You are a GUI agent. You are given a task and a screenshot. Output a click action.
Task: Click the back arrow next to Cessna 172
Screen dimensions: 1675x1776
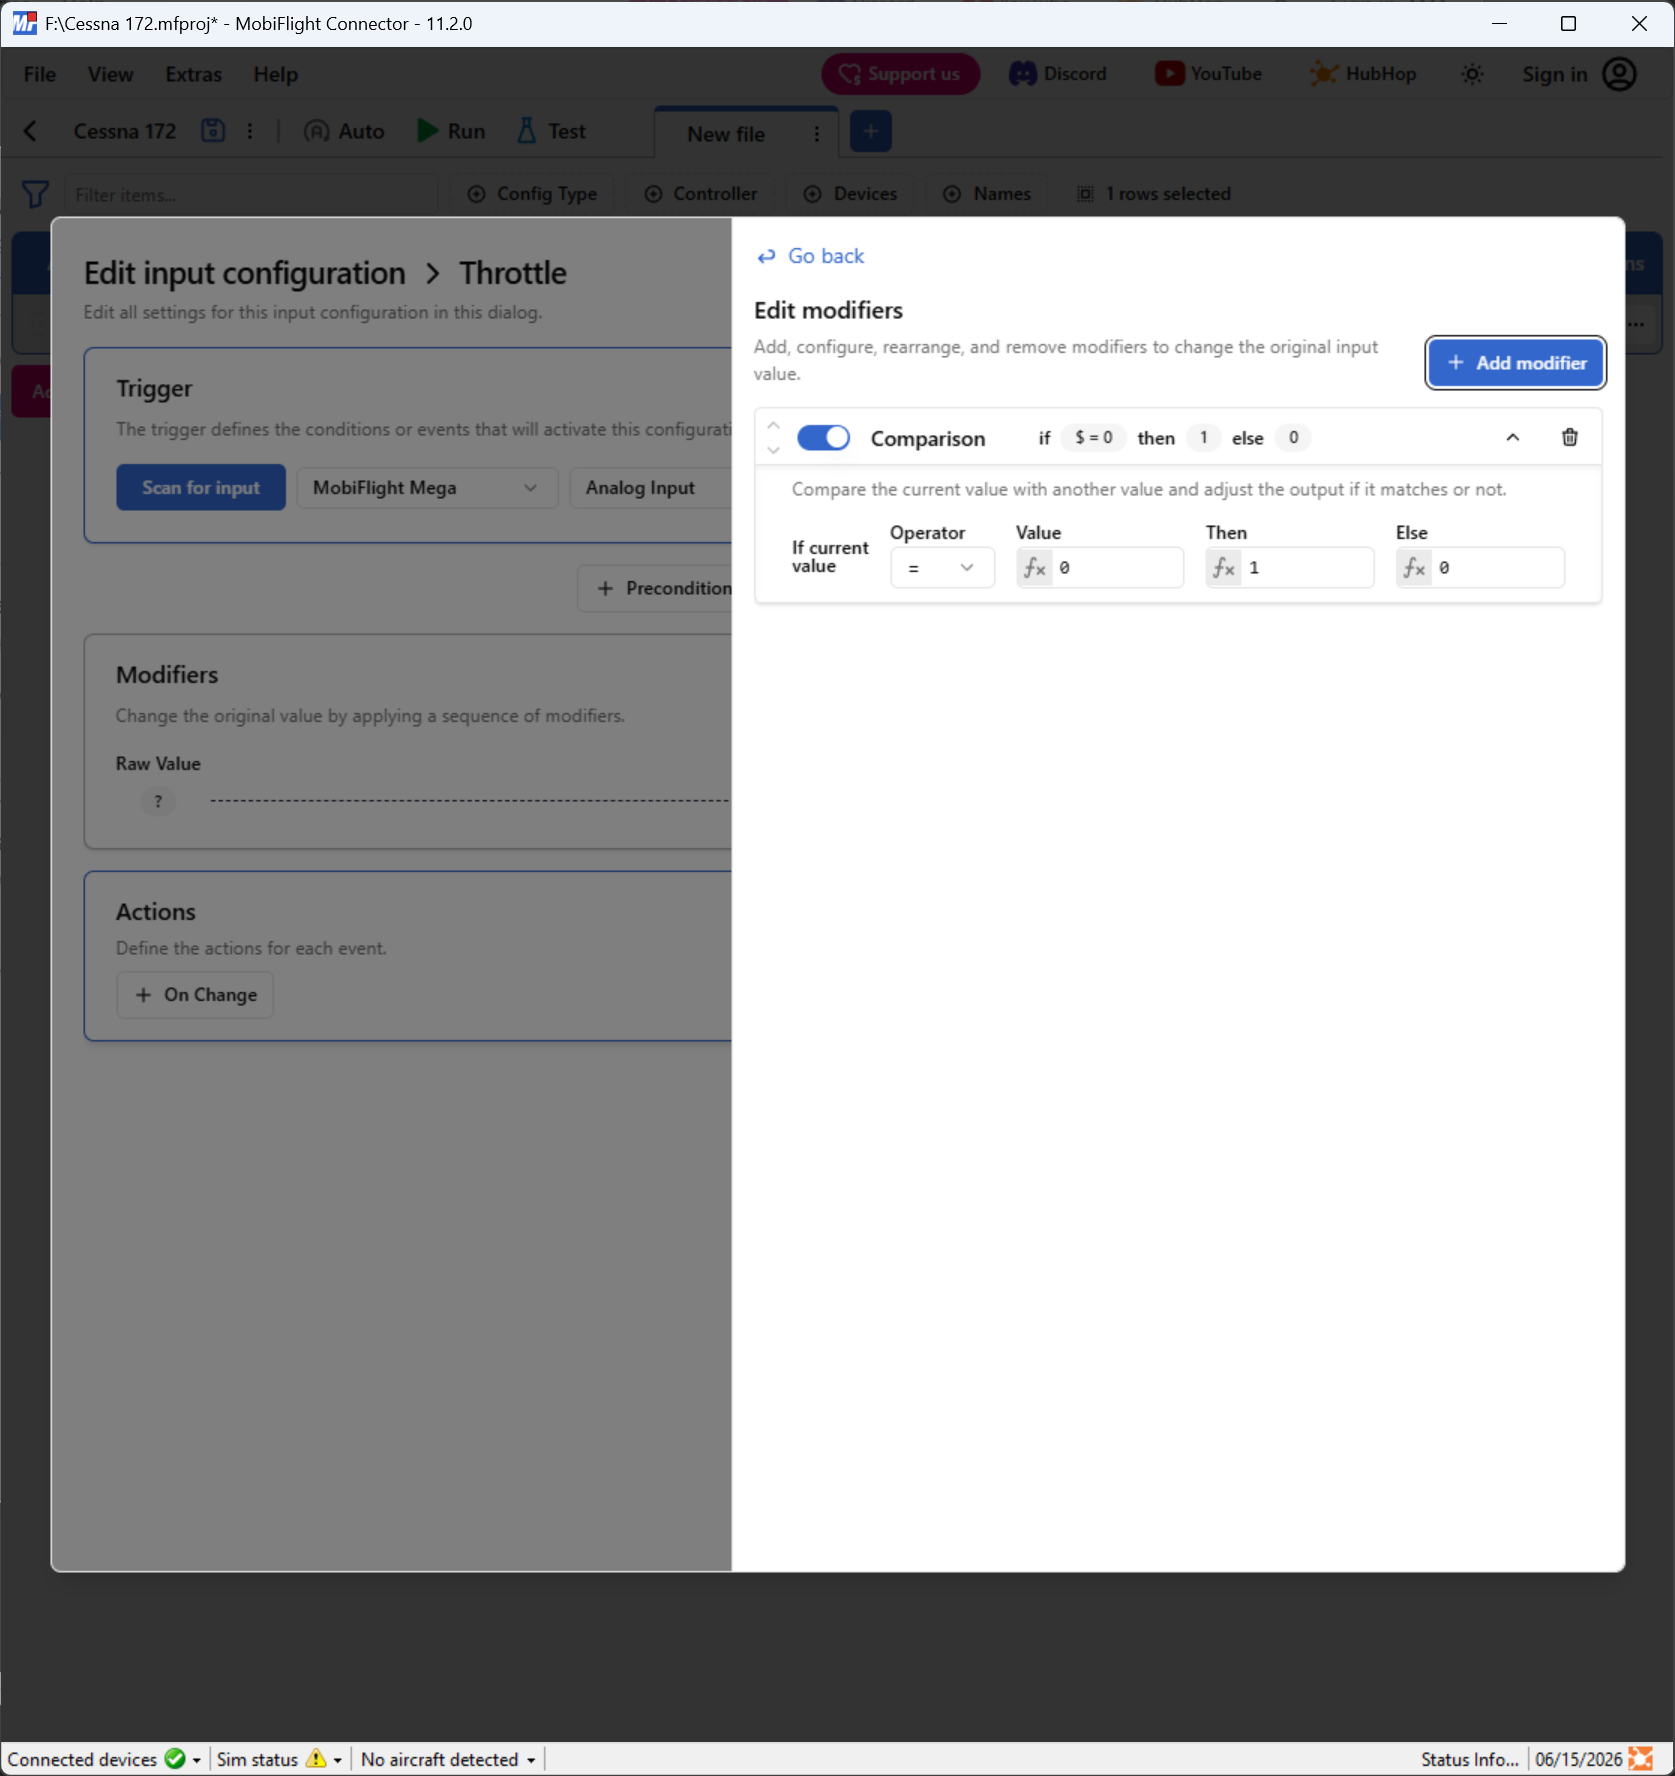point(31,131)
